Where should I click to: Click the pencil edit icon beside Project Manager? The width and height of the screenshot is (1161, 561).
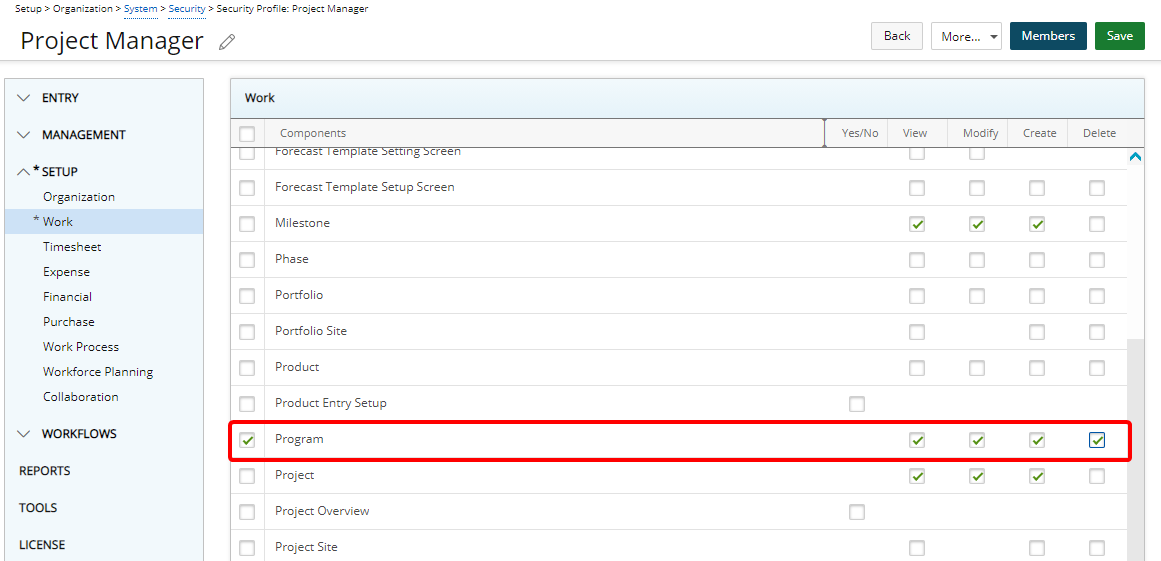[x=227, y=42]
